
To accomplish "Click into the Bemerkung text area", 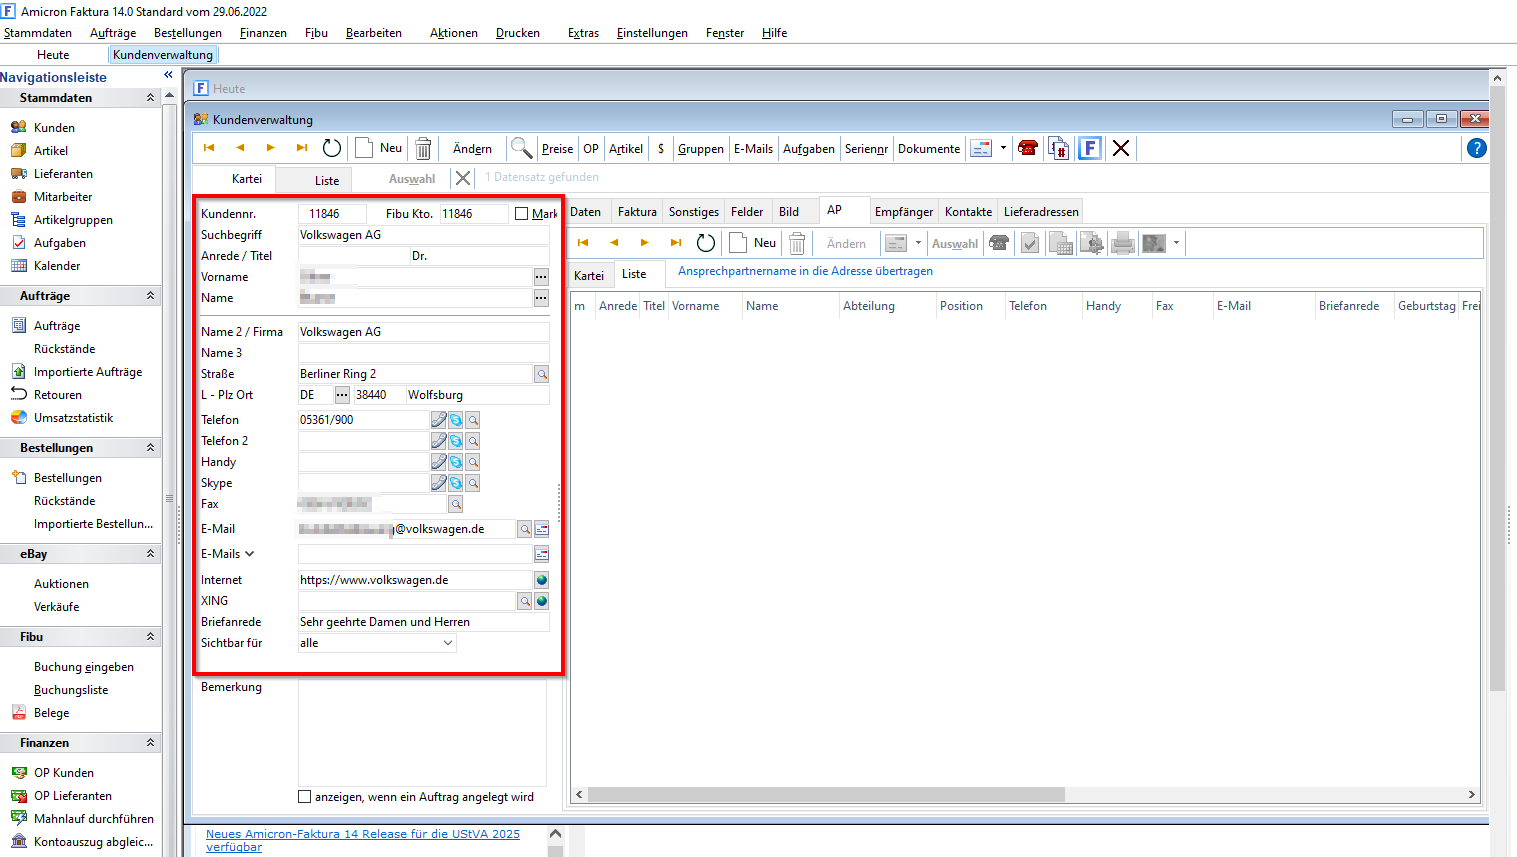I will [x=422, y=732].
